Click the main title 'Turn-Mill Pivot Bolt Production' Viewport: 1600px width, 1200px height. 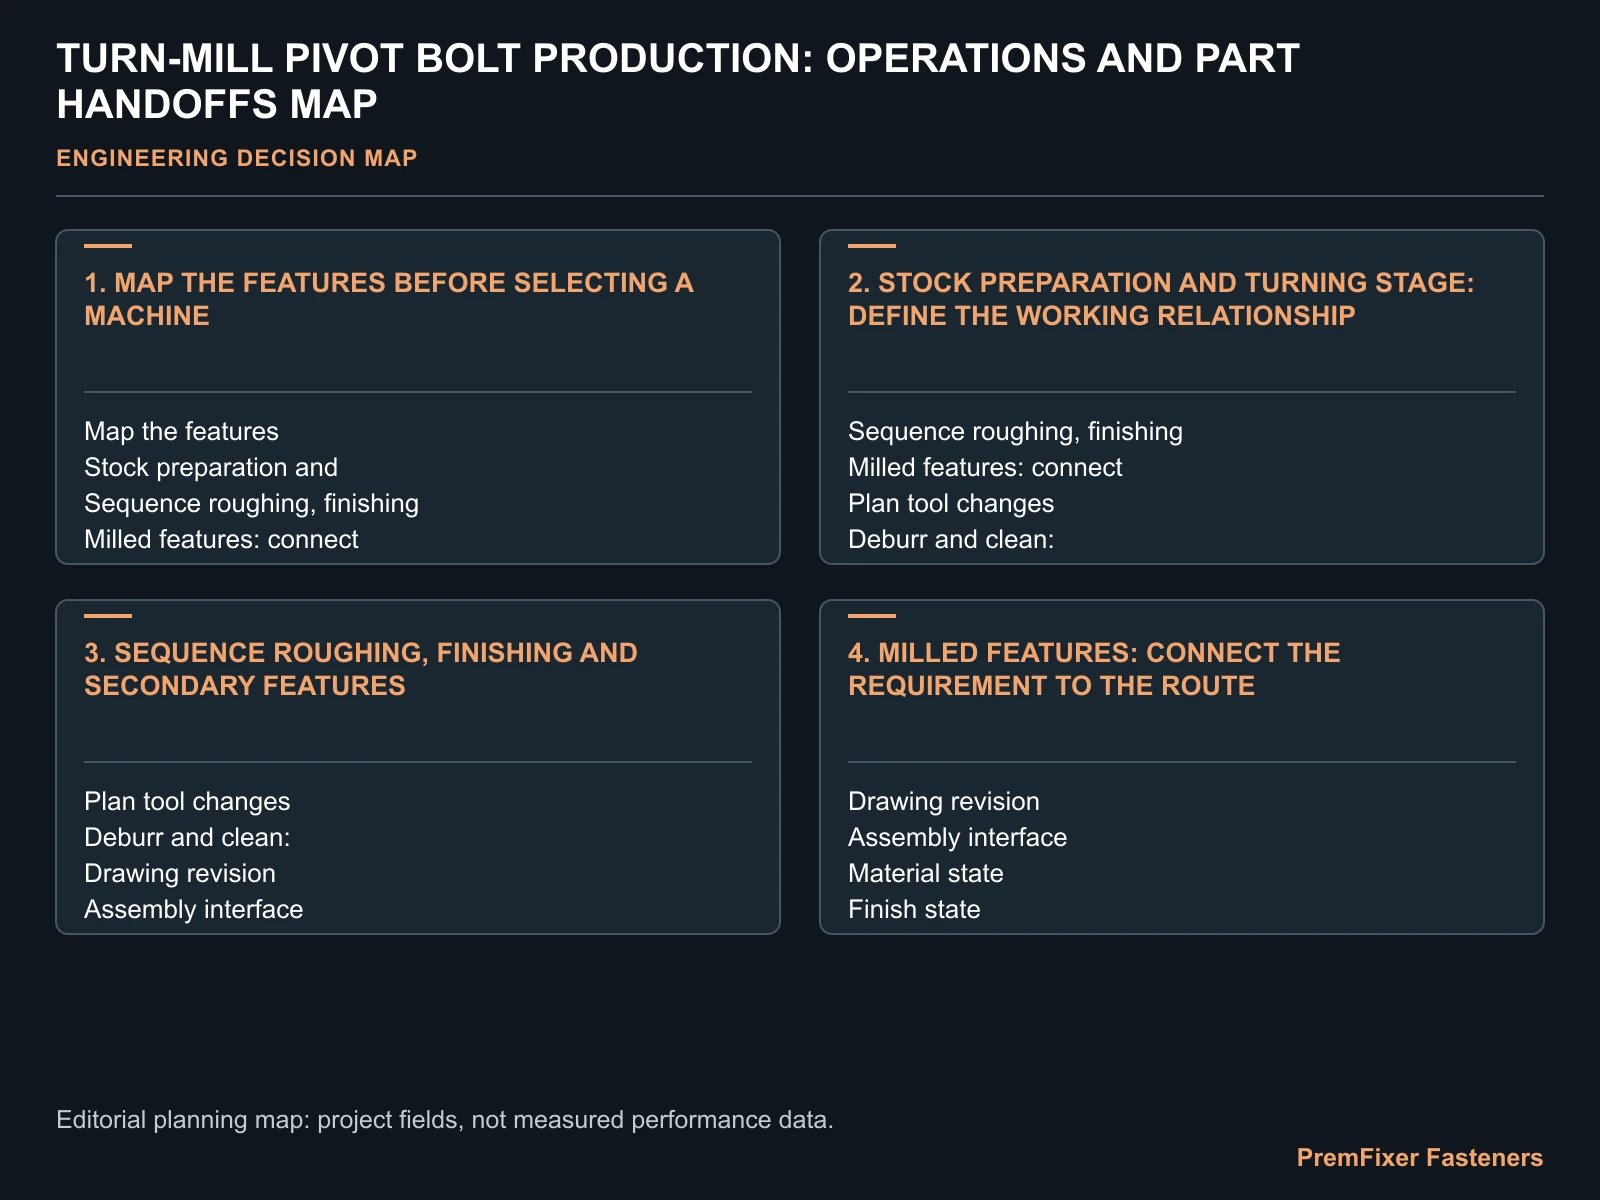pyautogui.click(x=677, y=81)
